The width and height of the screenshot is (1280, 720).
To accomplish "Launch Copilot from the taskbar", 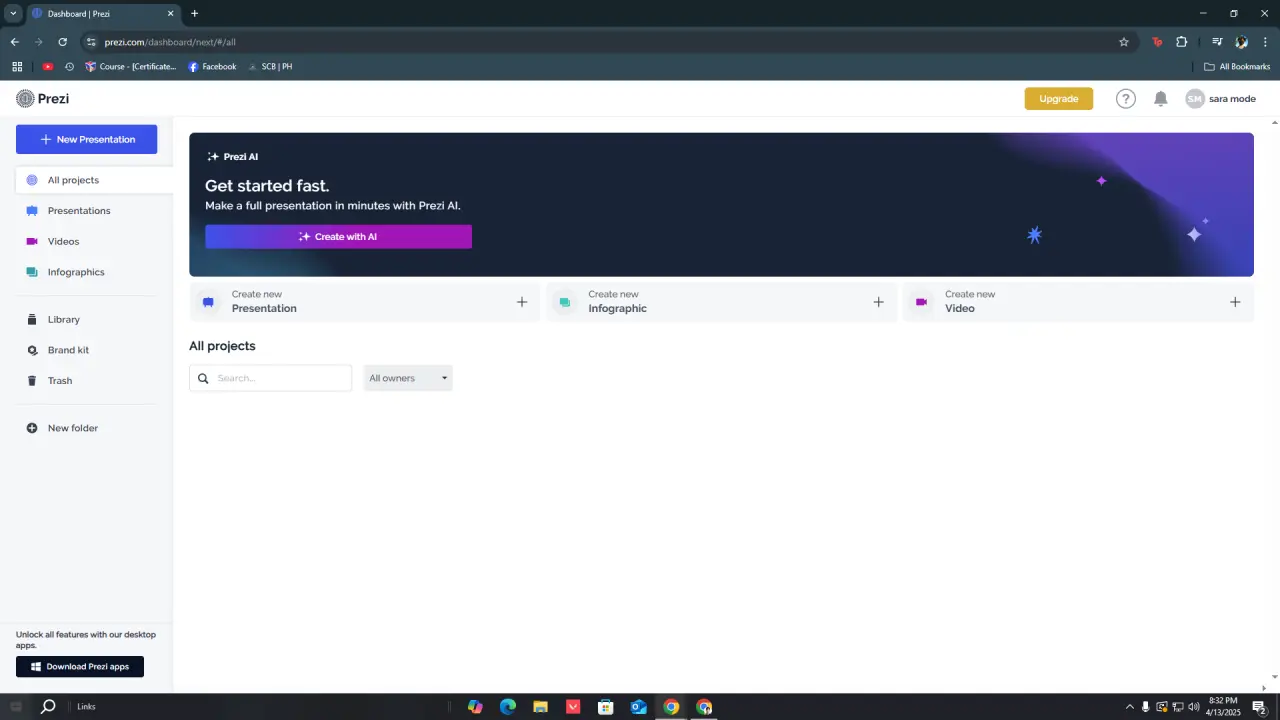I will tap(475, 706).
